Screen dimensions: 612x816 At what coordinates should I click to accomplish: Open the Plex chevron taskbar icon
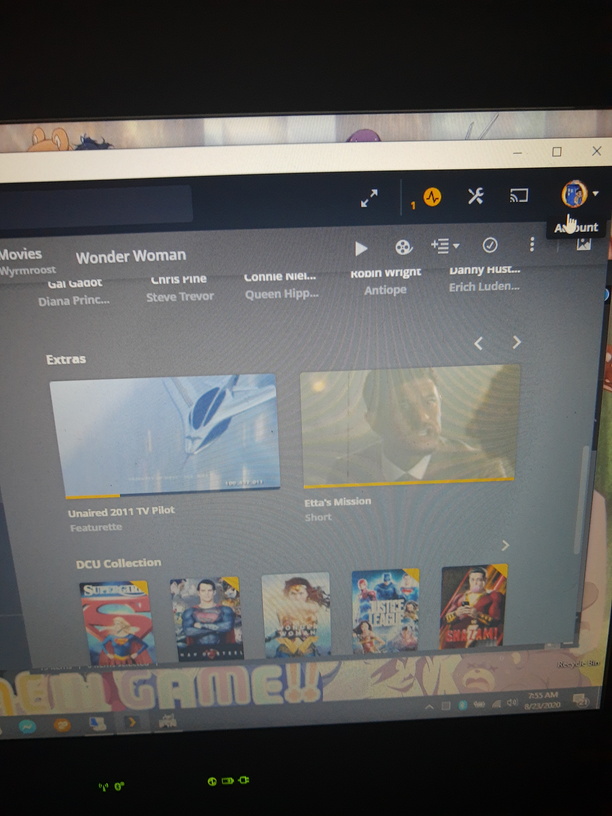pyautogui.click(x=132, y=722)
